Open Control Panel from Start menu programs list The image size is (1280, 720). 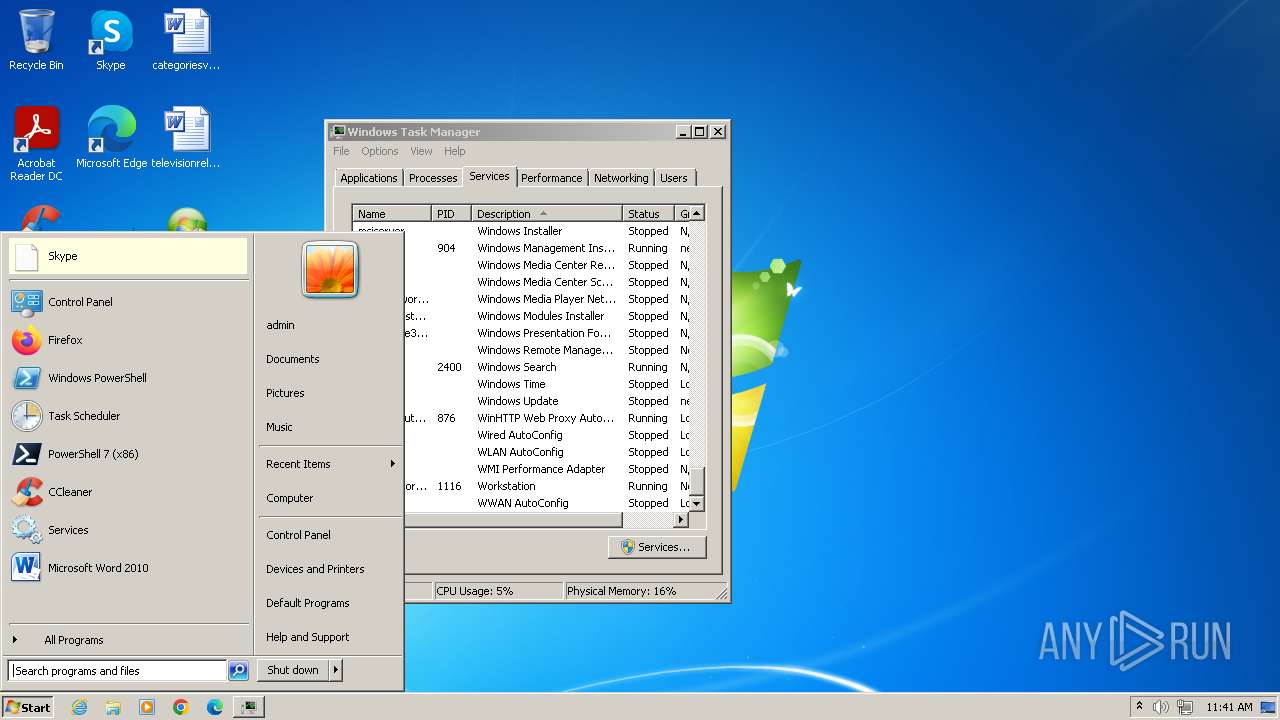pos(128,302)
